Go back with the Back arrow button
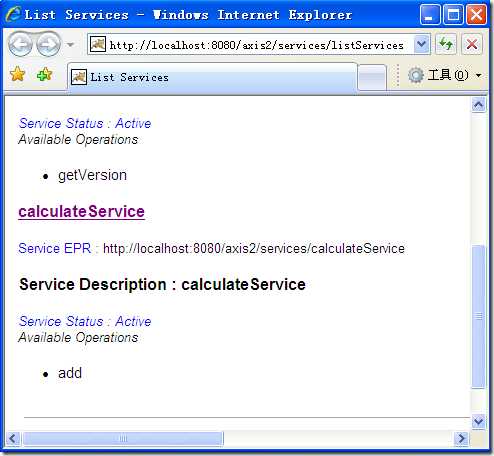 pyautogui.click(x=20, y=44)
